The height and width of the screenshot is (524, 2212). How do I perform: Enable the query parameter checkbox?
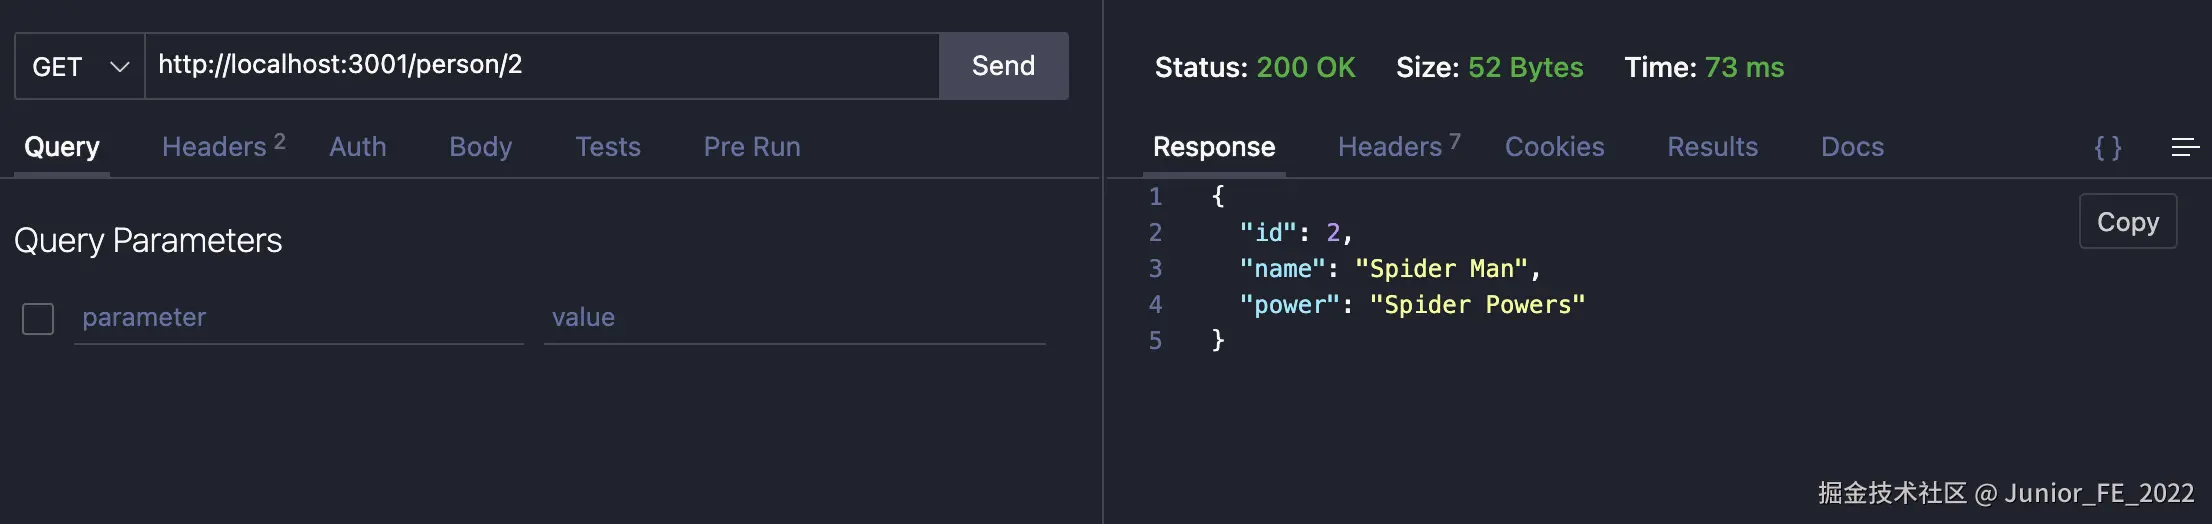(x=38, y=319)
